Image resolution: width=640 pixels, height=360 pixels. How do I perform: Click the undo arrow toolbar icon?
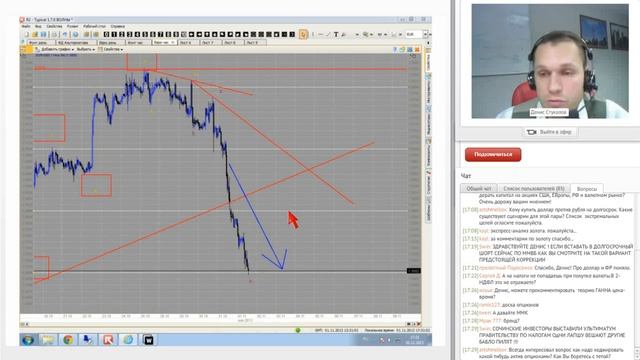pyautogui.click(x=65, y=35)
